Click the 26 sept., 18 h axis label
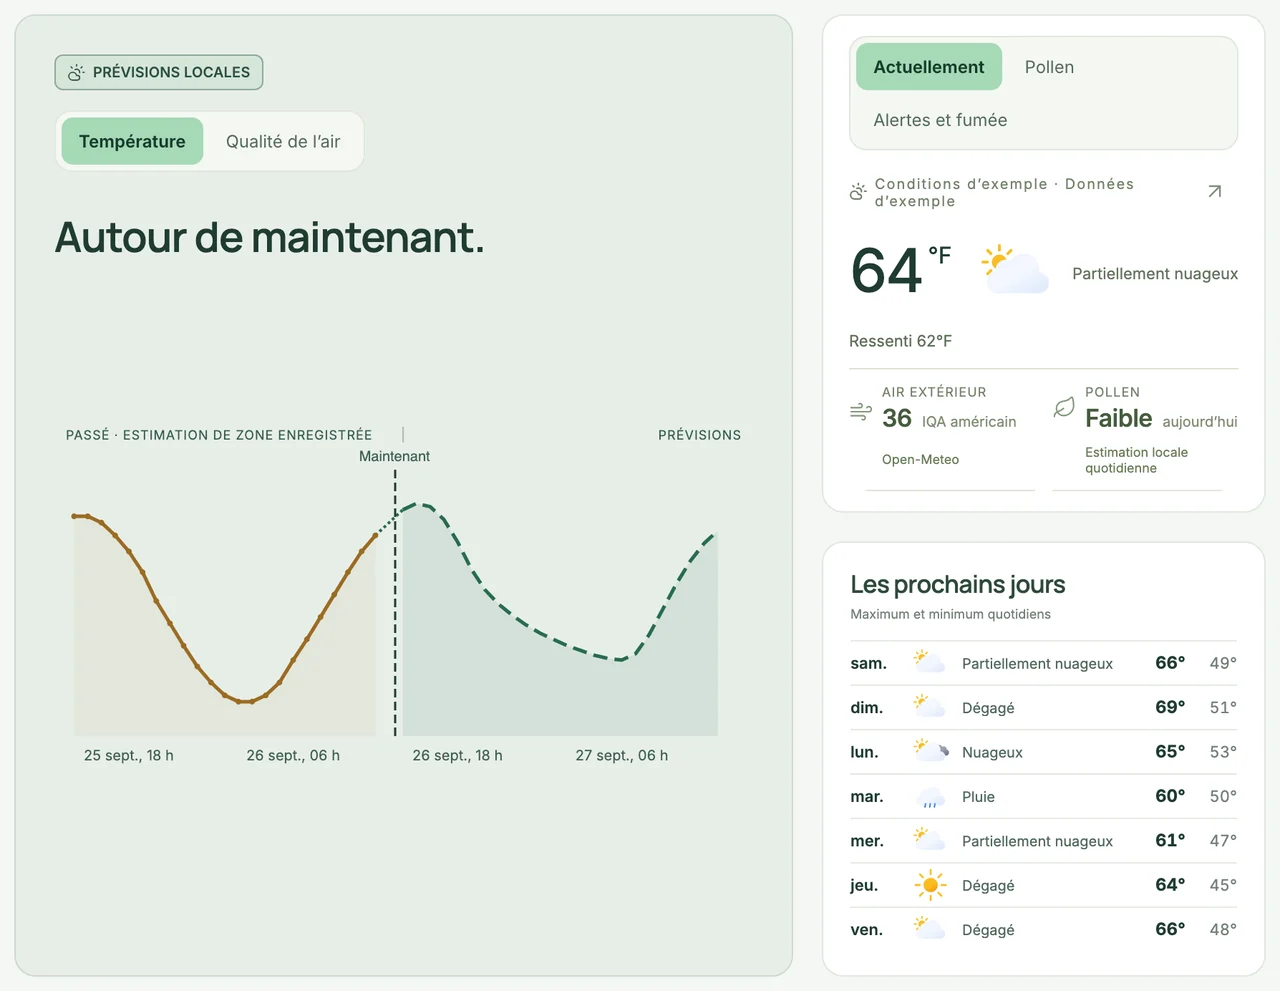 [457, 755]
